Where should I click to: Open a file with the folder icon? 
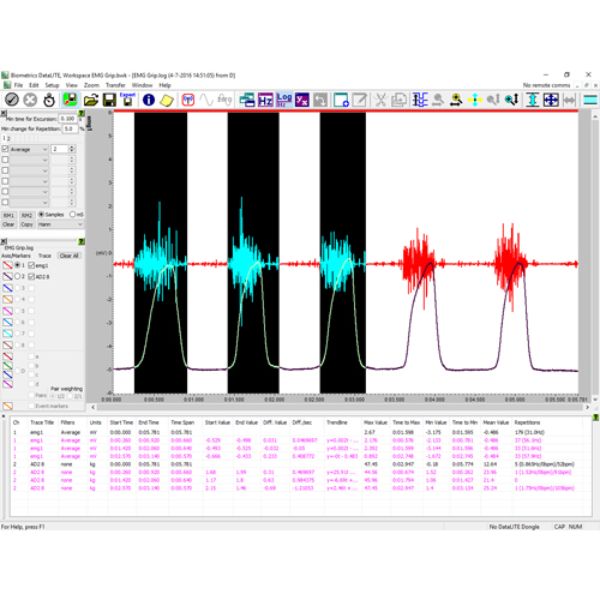point(91,100)
